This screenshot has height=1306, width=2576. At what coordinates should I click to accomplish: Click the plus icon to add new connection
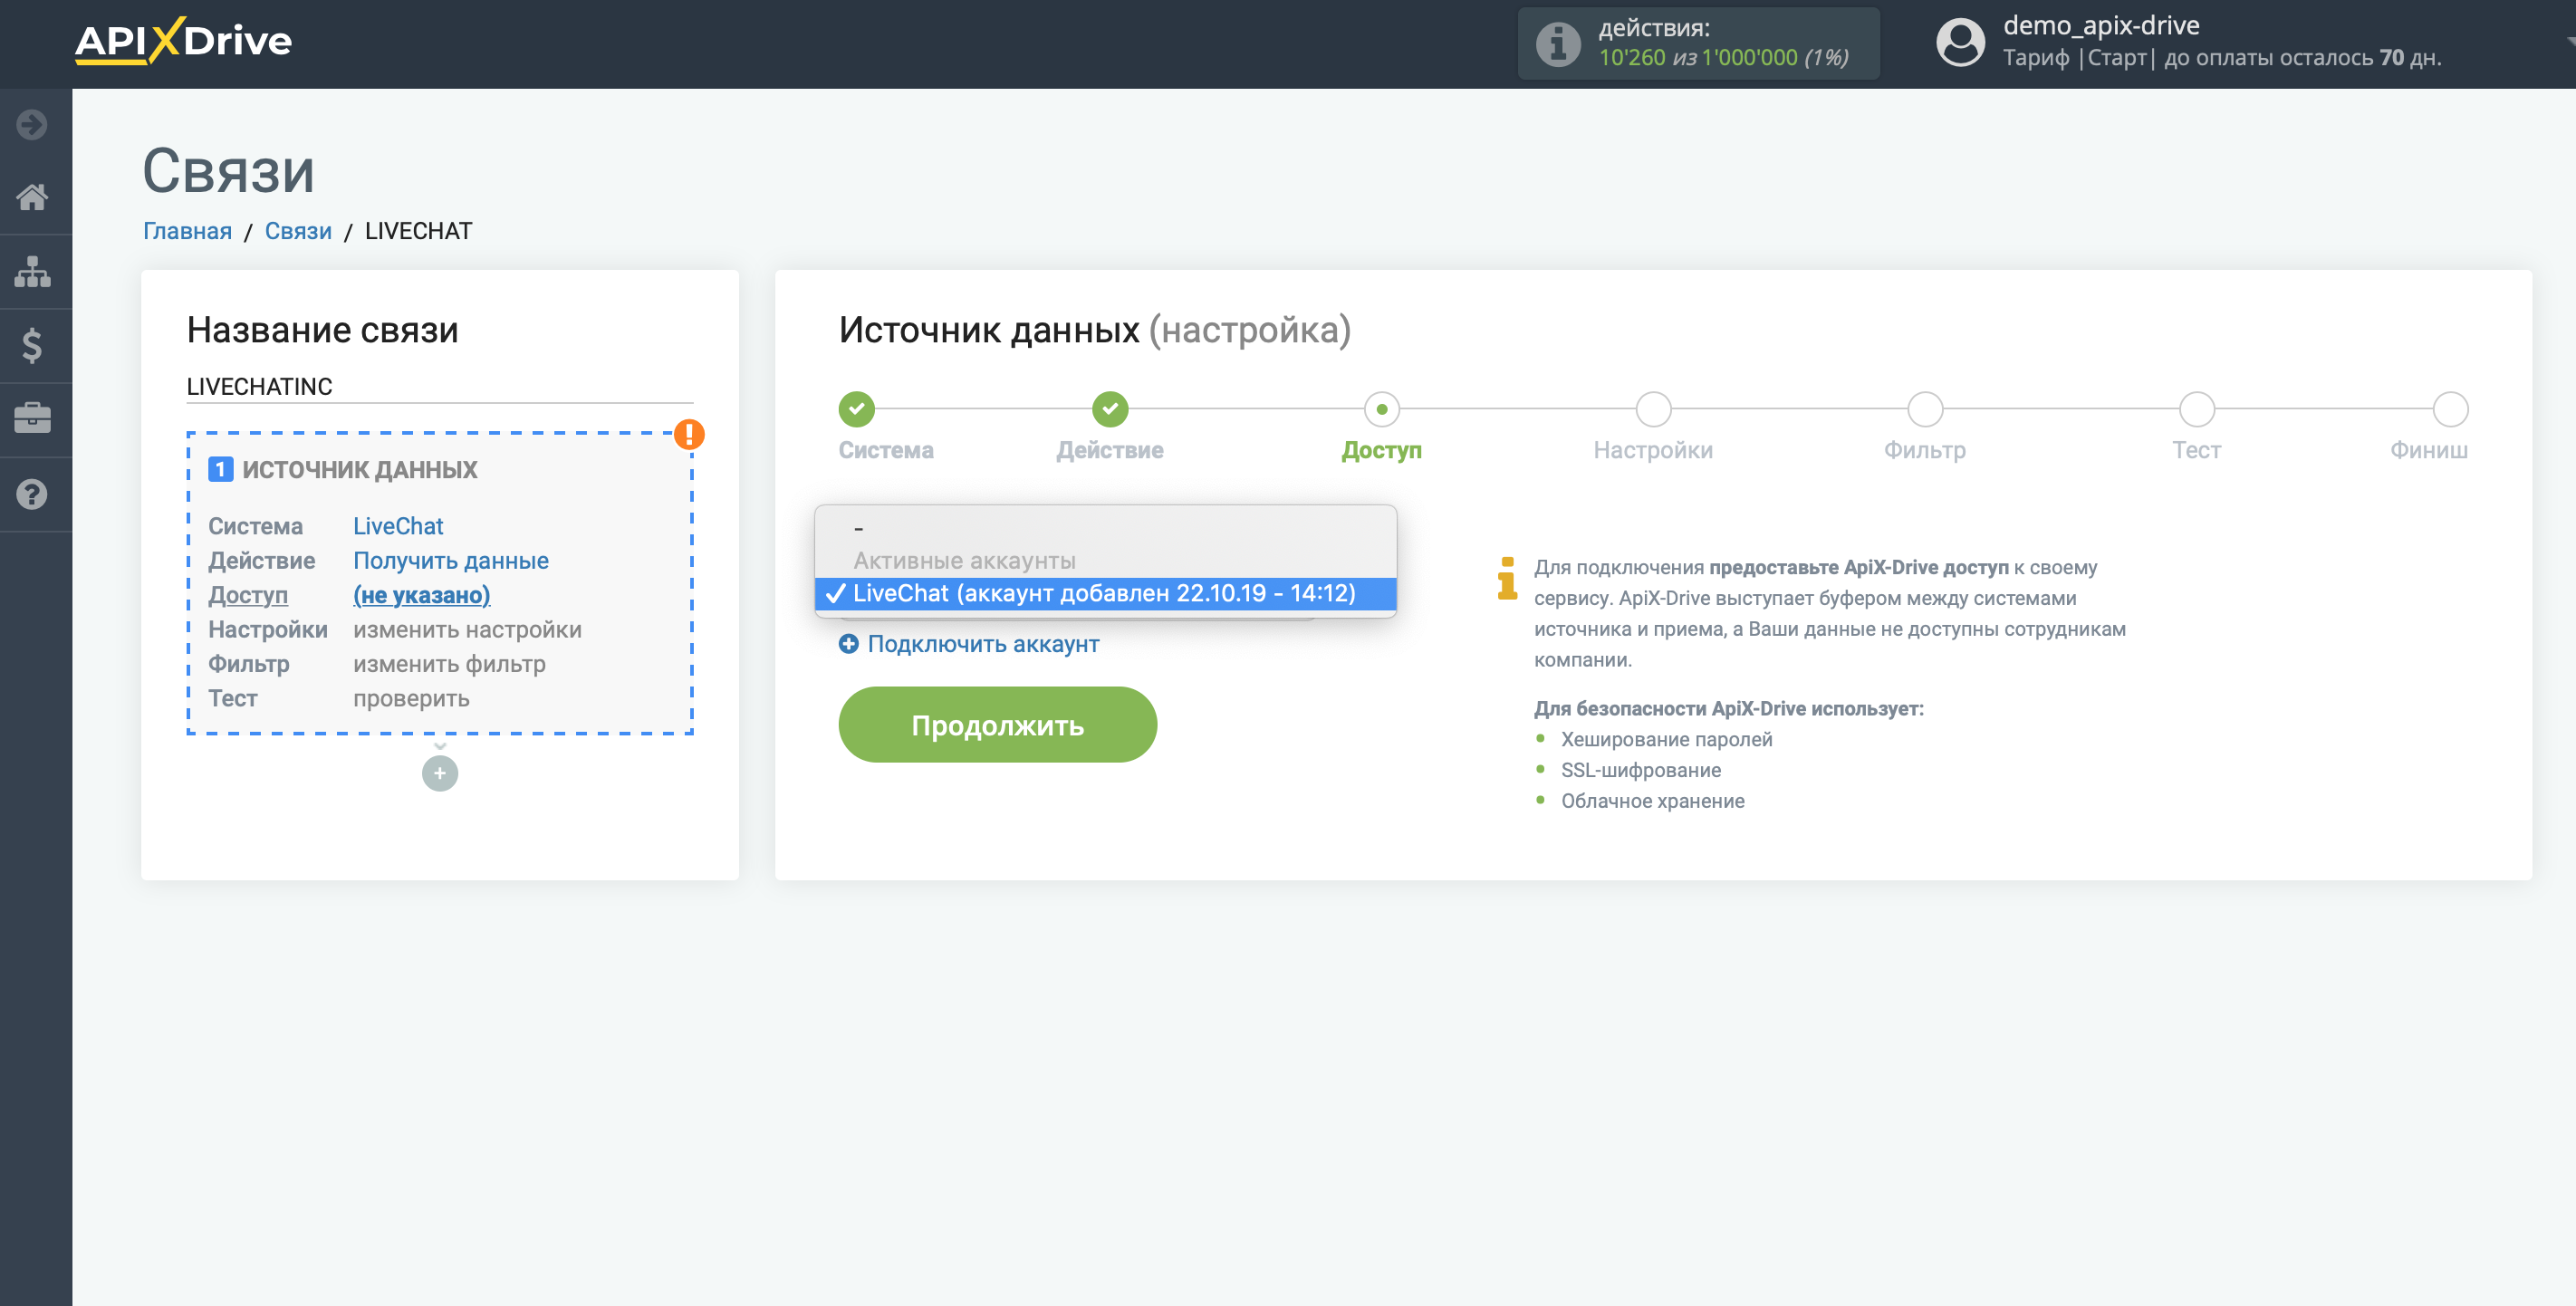[439, 773]
